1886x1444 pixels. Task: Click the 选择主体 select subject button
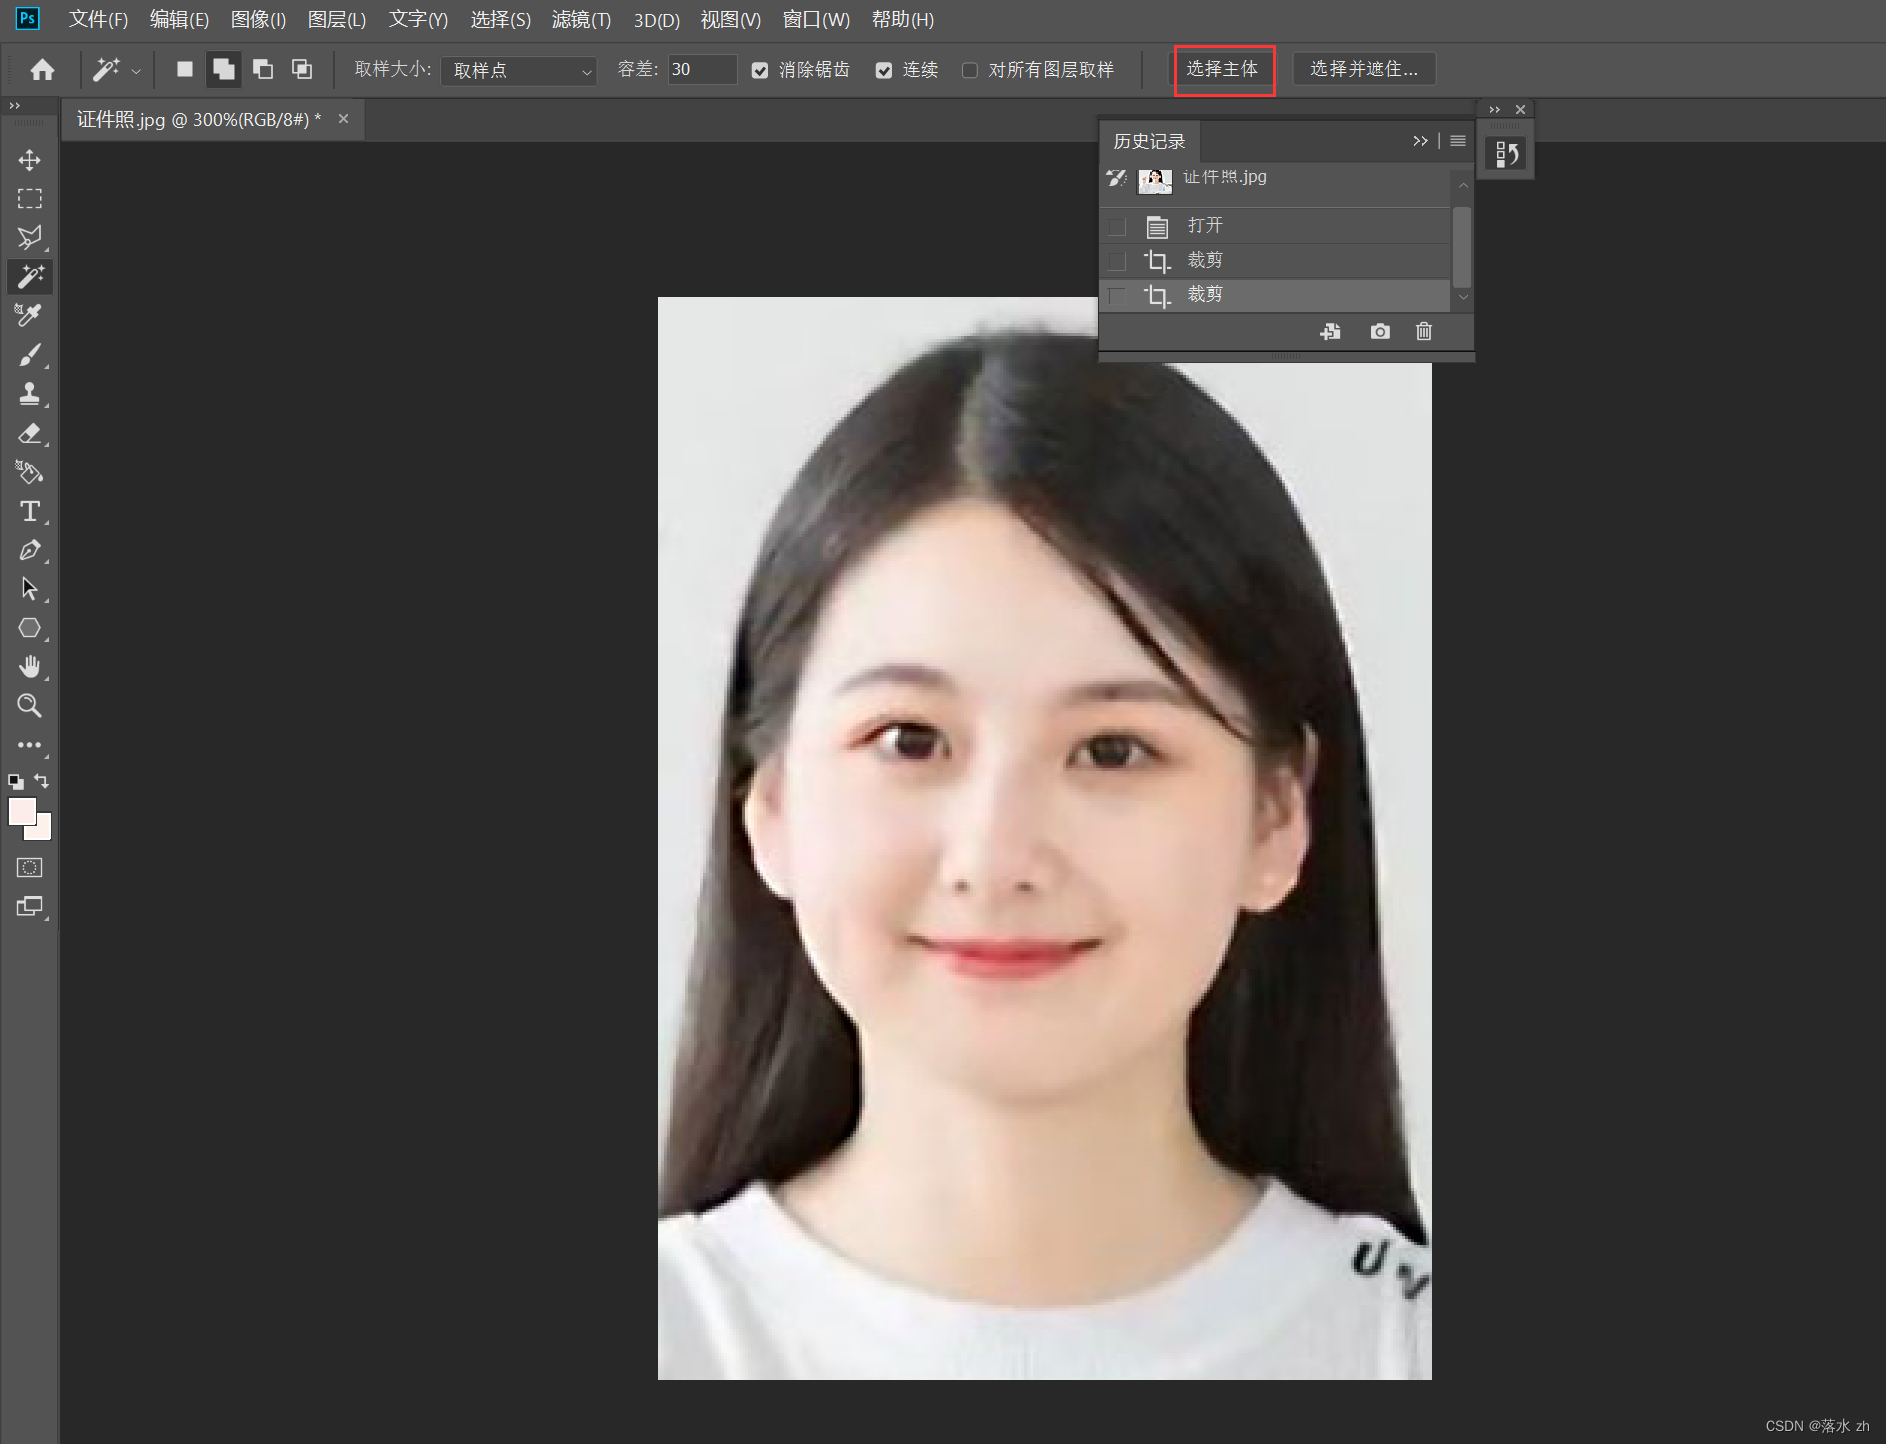[1223, 69]
